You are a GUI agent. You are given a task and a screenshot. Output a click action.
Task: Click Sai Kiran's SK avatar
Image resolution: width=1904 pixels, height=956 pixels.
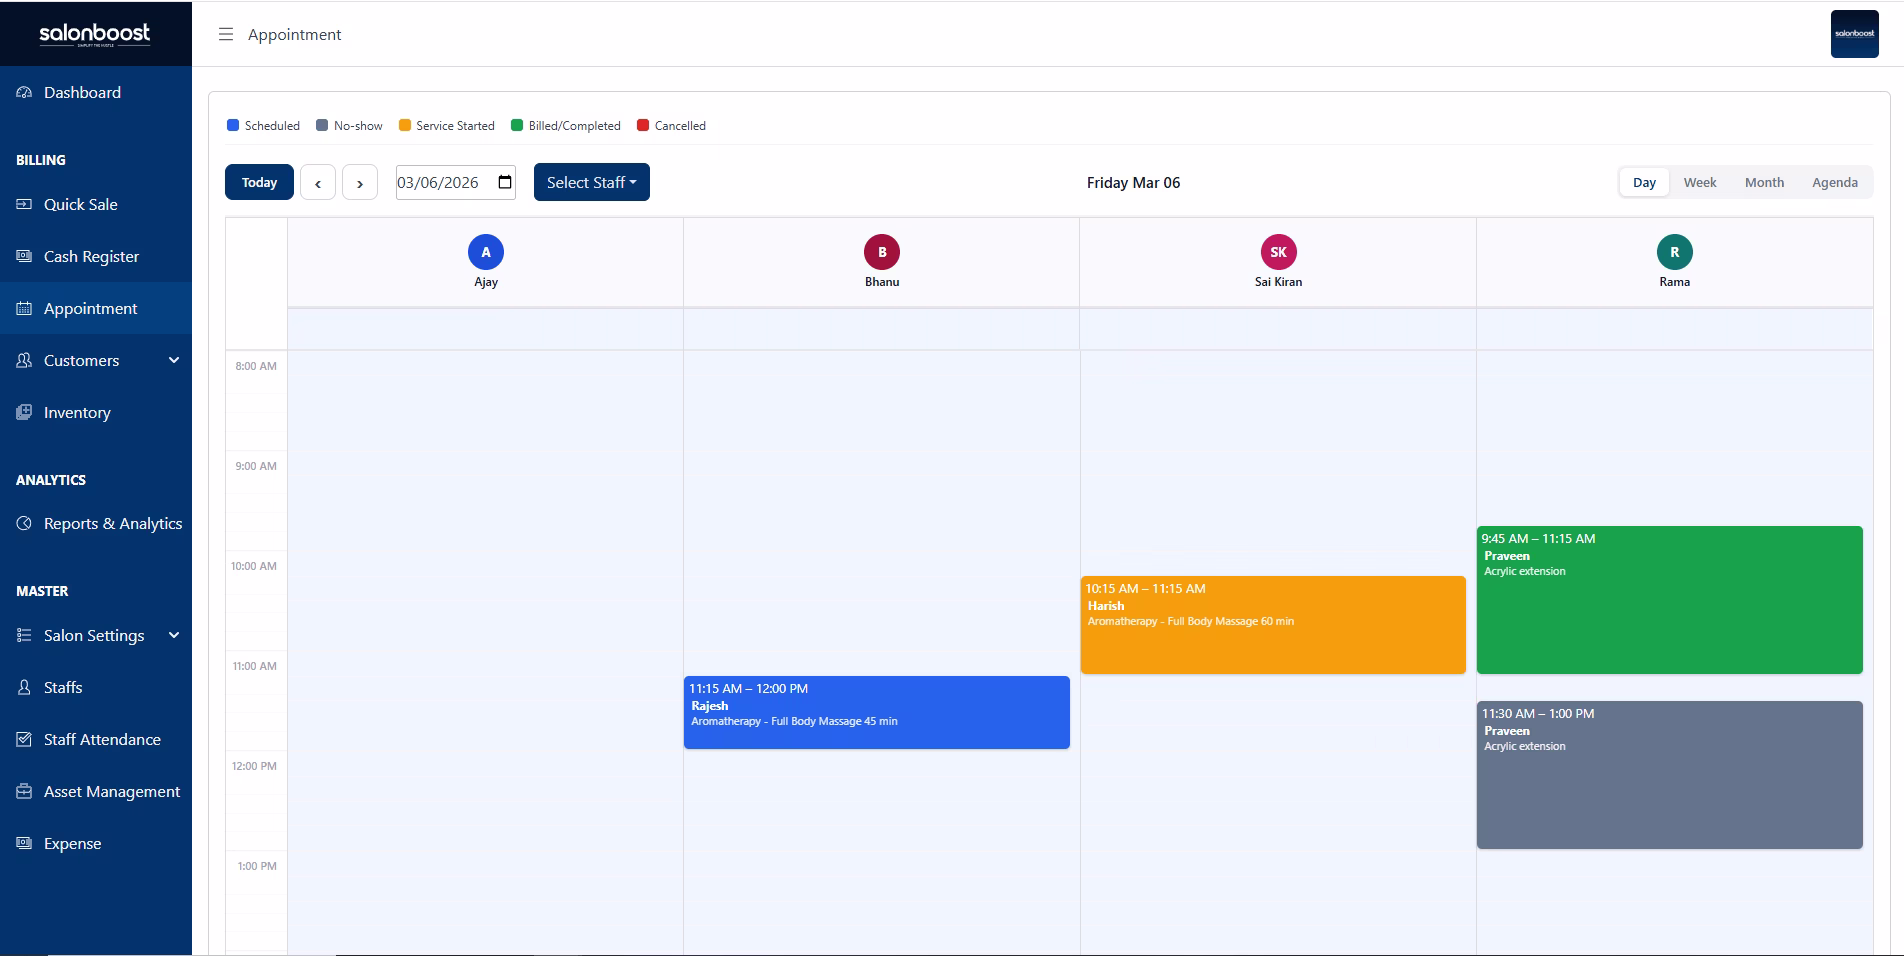tap(1278, 252)
